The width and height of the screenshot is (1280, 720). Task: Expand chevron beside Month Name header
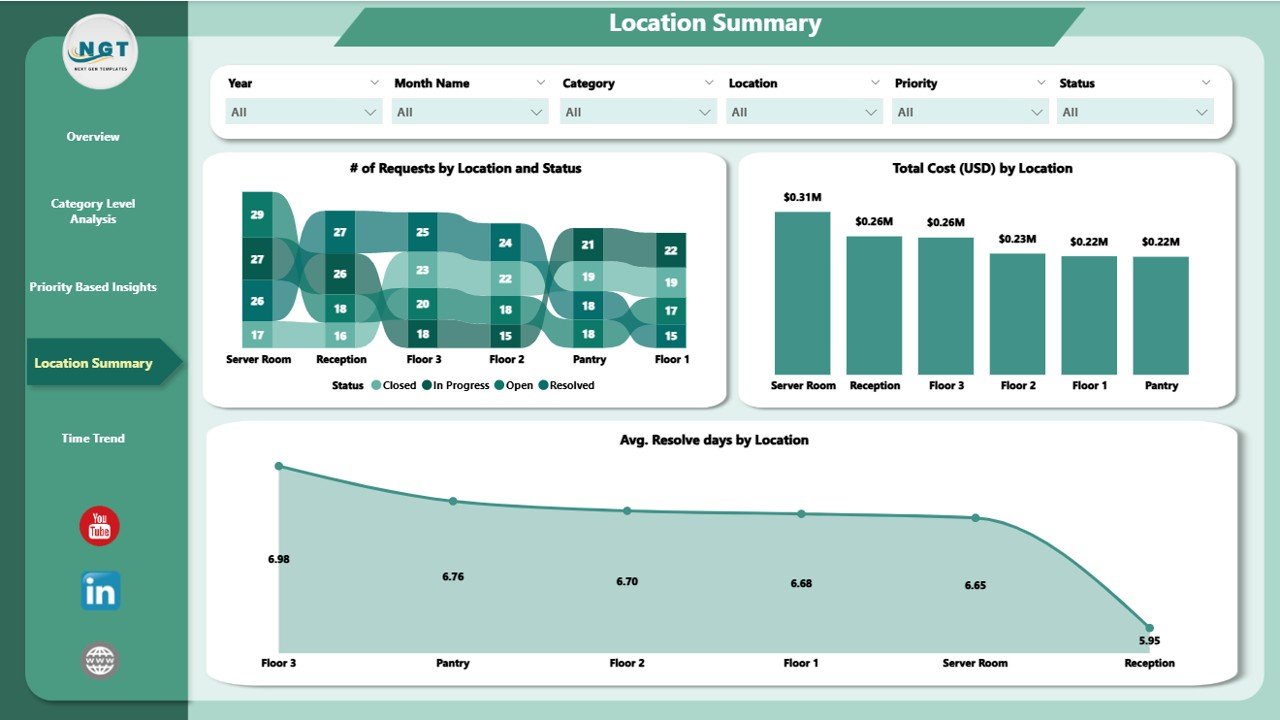pos(540,83)
